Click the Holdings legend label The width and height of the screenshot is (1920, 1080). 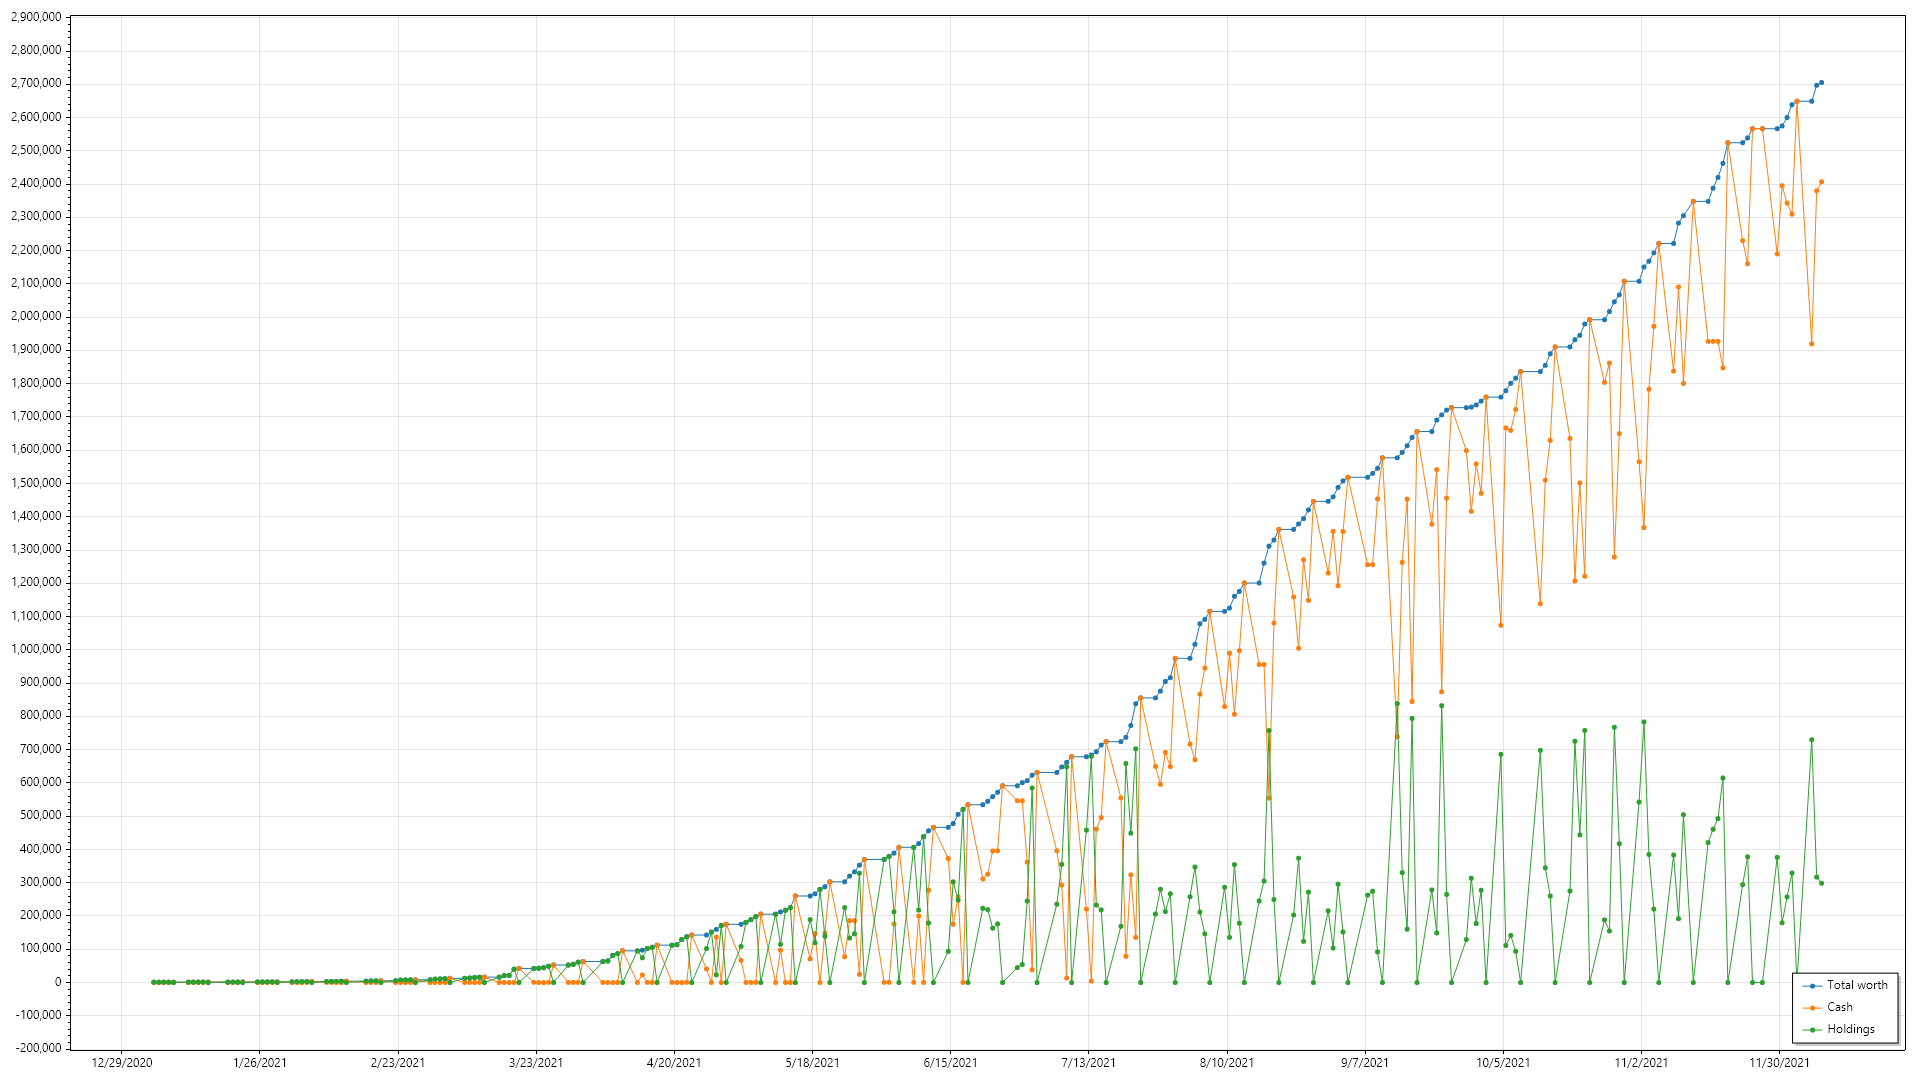coord(1850,1029)
